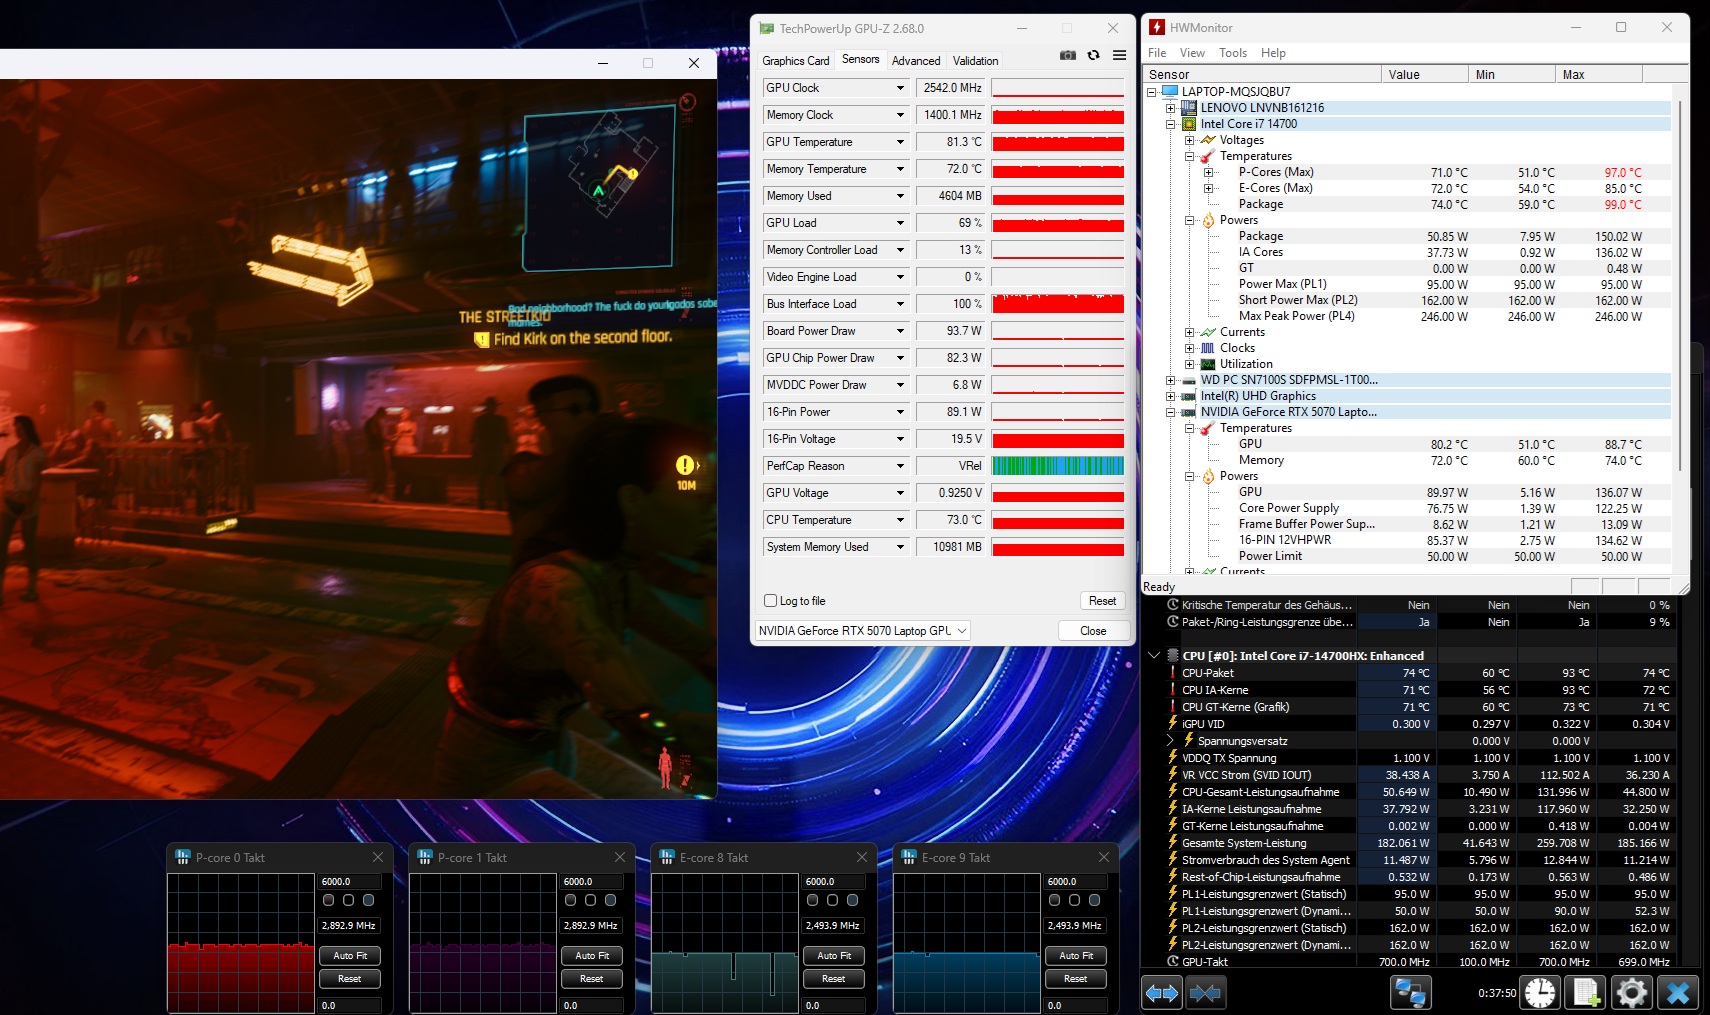The image size is (1710, 1015).
Task: Click HWiNFO collapse columns arrows icon
Action: click(1205, 993)
